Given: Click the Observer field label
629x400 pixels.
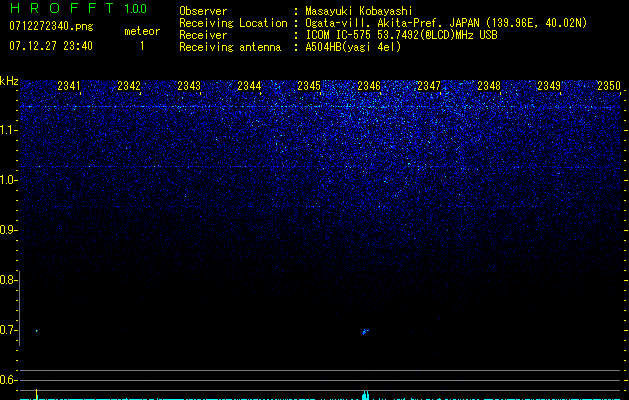Looking at the screenshot, I should tap(203, 11).
